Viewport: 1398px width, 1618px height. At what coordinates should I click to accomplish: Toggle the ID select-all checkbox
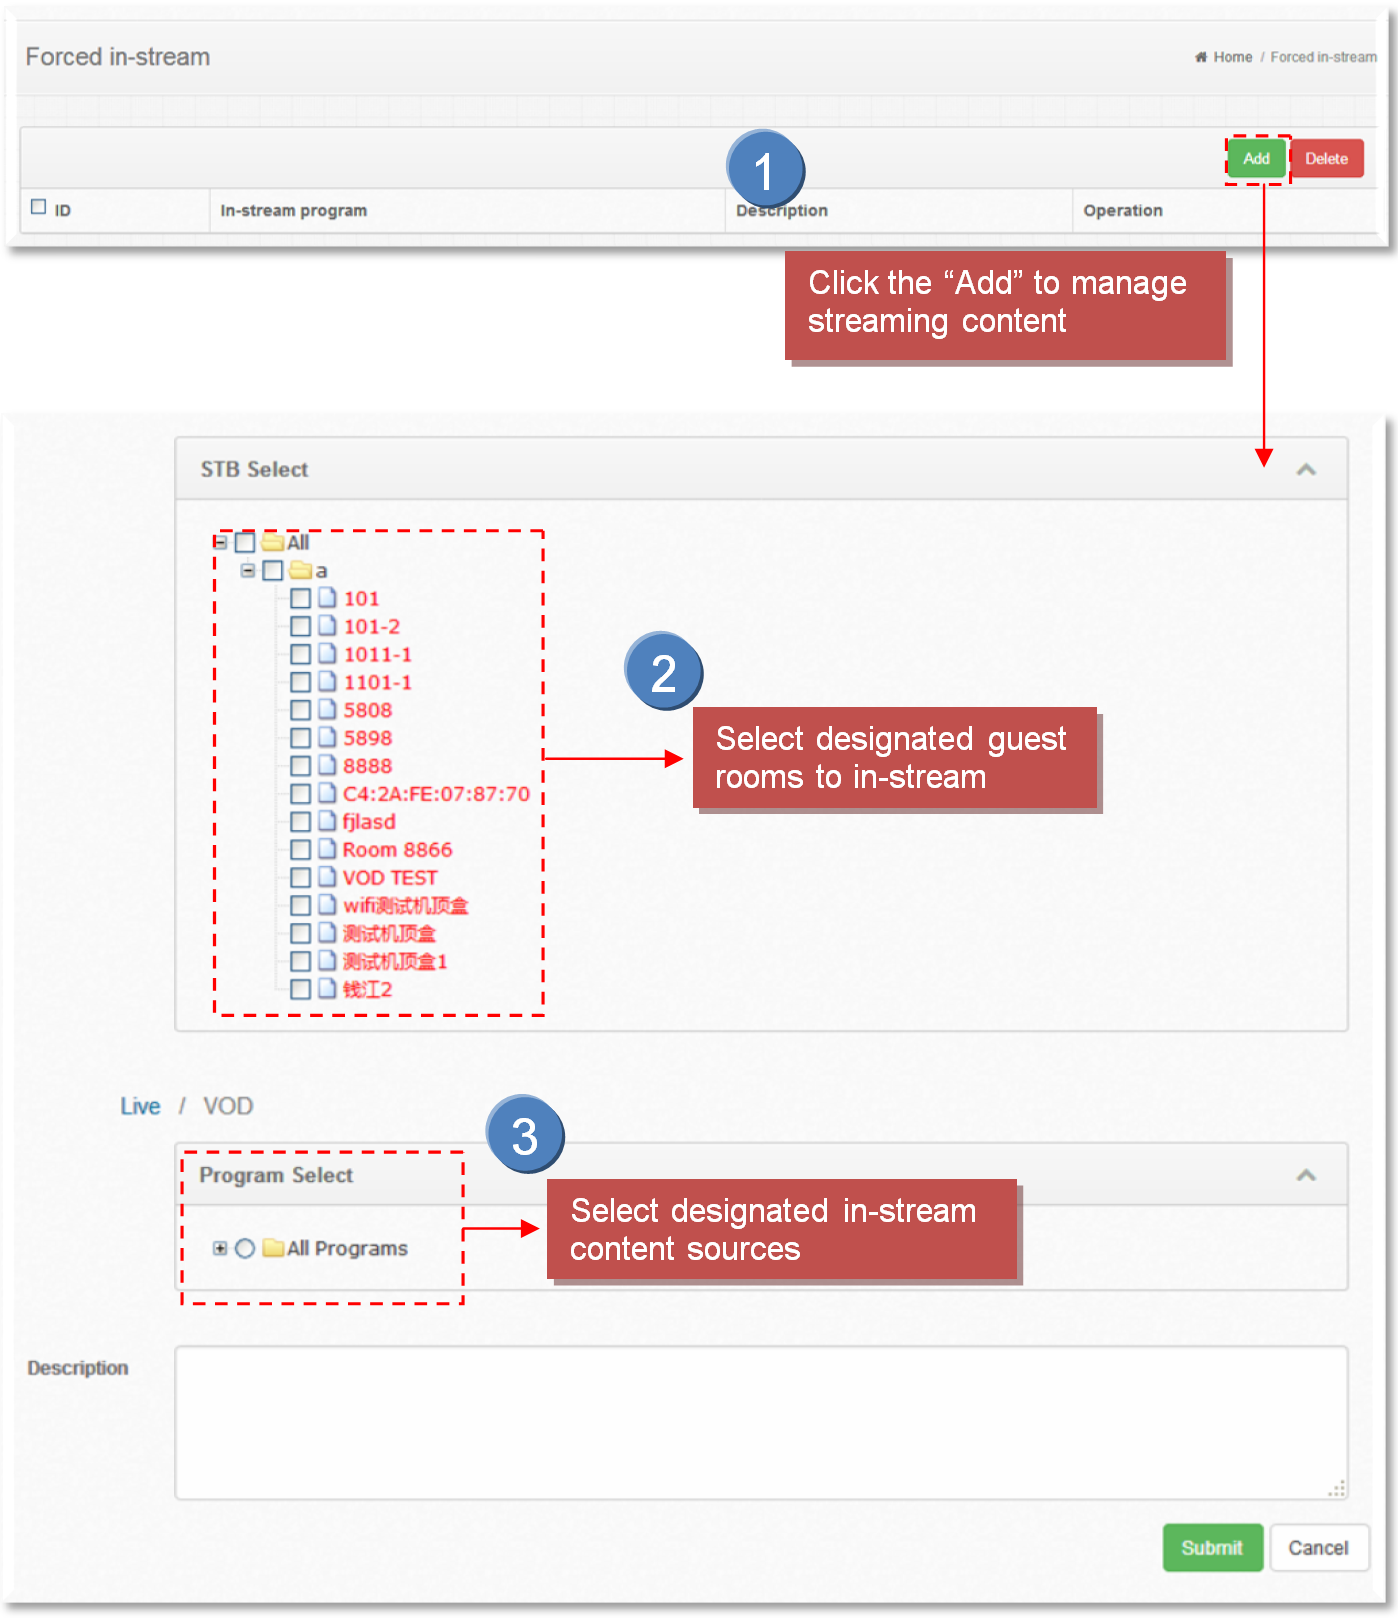coord(39,207)
